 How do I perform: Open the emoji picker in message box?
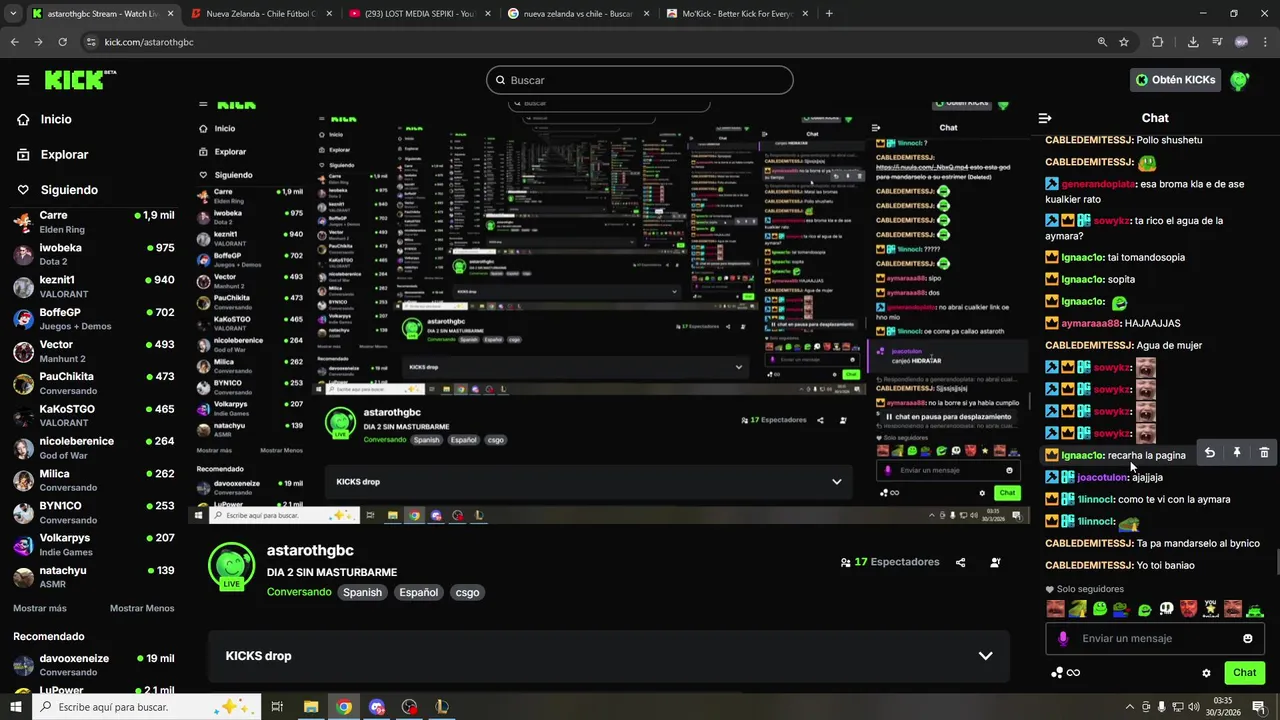coord(1247,638)
